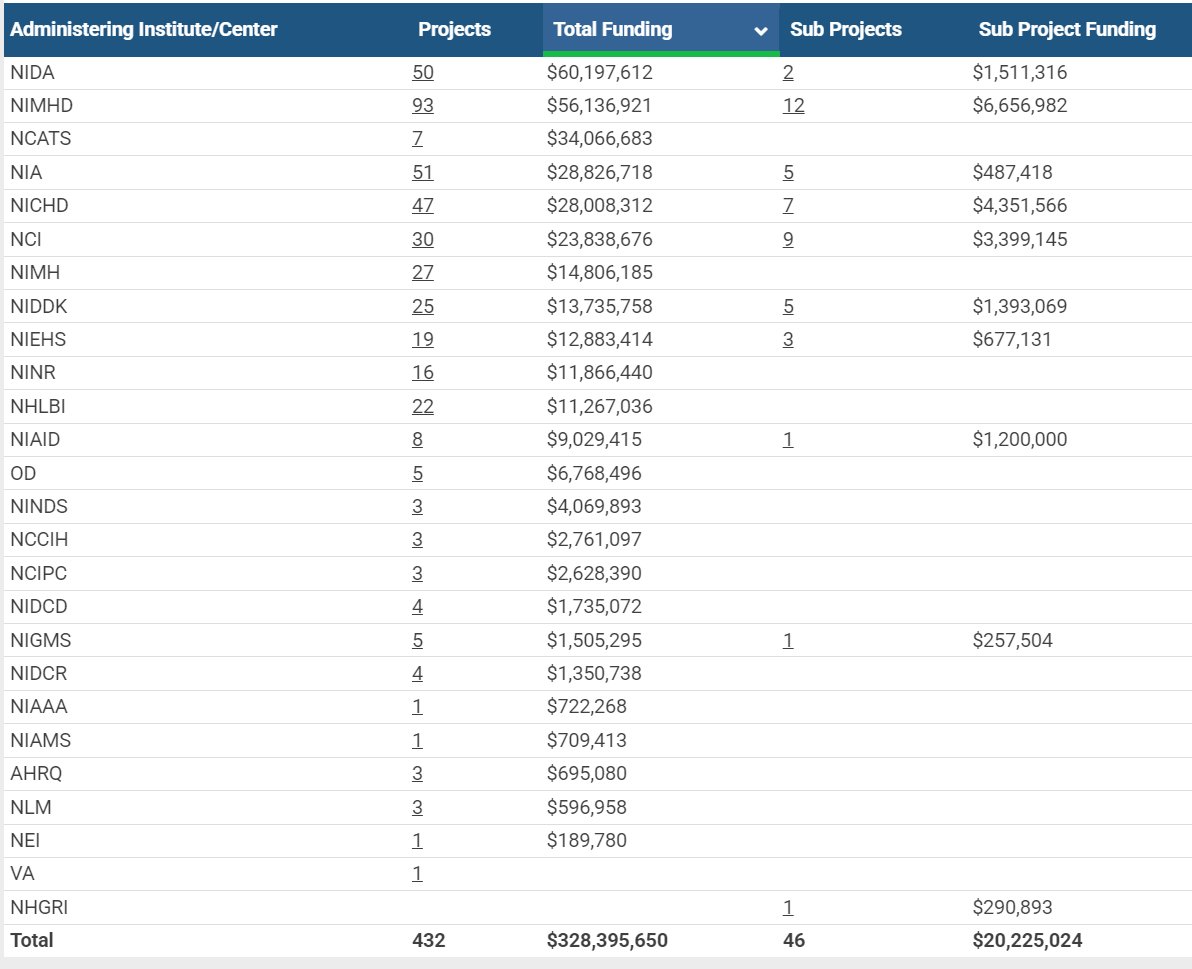Open NIGMS's 5 projects link

417,641
